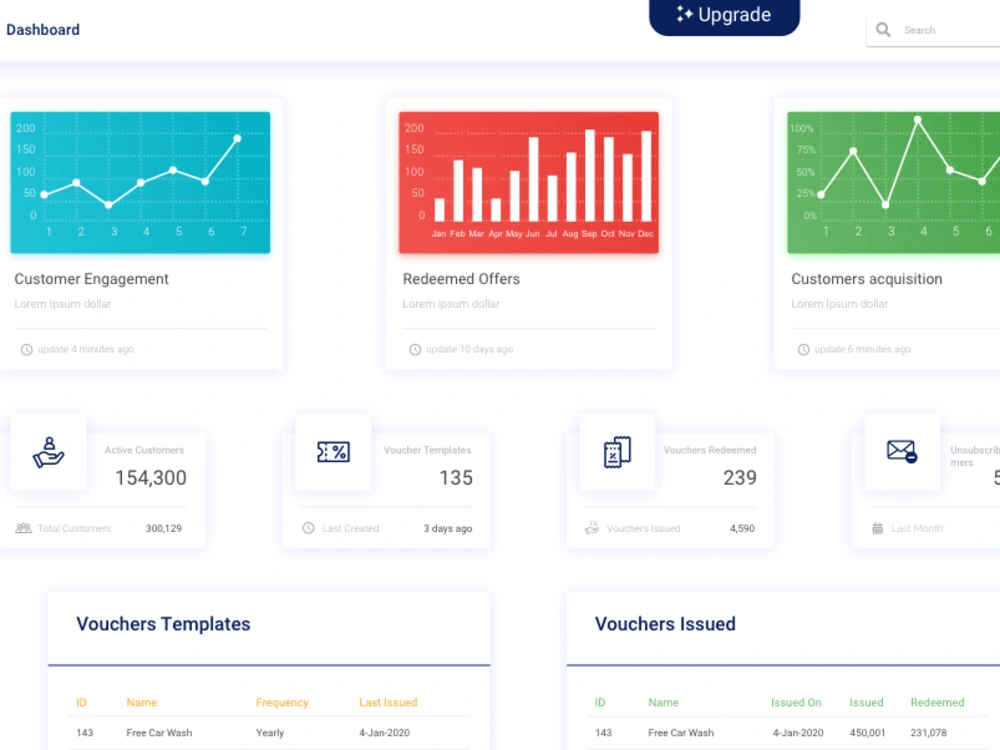The image size is (1000, 750).
Task: Sort by Last Issued column header
Action: pyautogui.click(x=388, y=702)
